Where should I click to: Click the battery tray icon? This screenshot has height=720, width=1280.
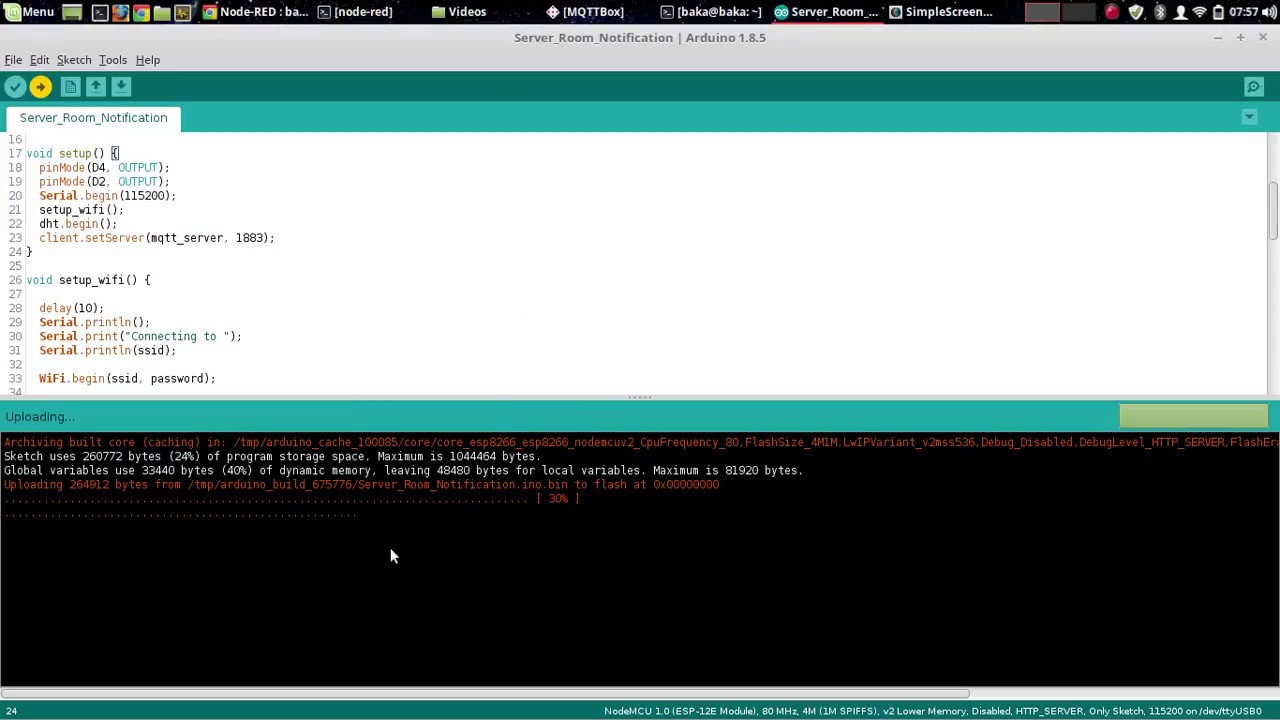[1218, 12]
